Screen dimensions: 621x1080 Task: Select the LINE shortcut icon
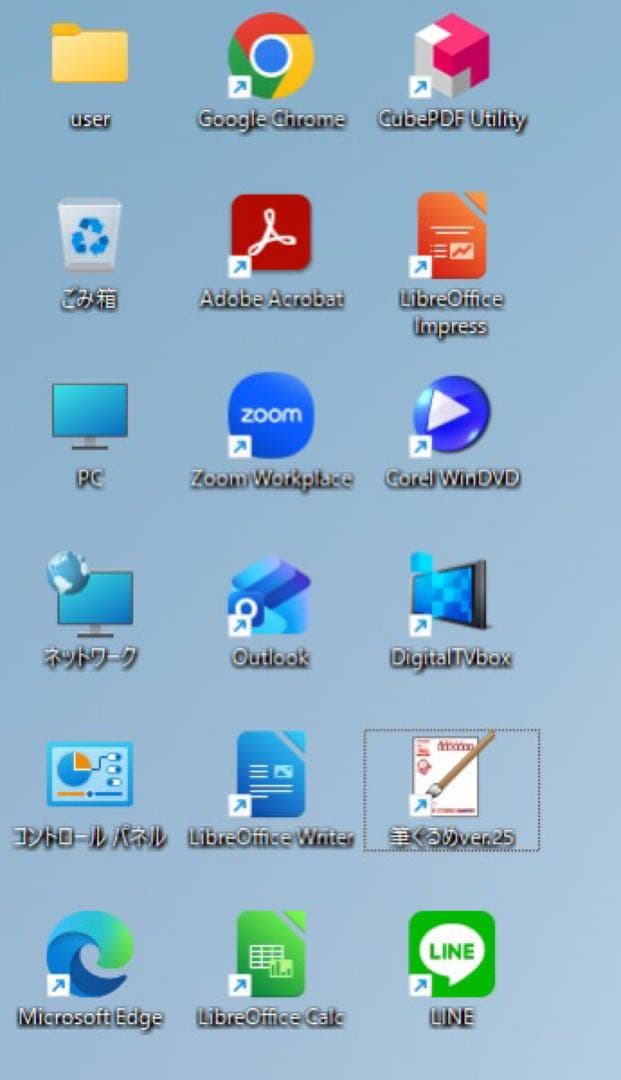pyautogui.click(x=452, y=954)
